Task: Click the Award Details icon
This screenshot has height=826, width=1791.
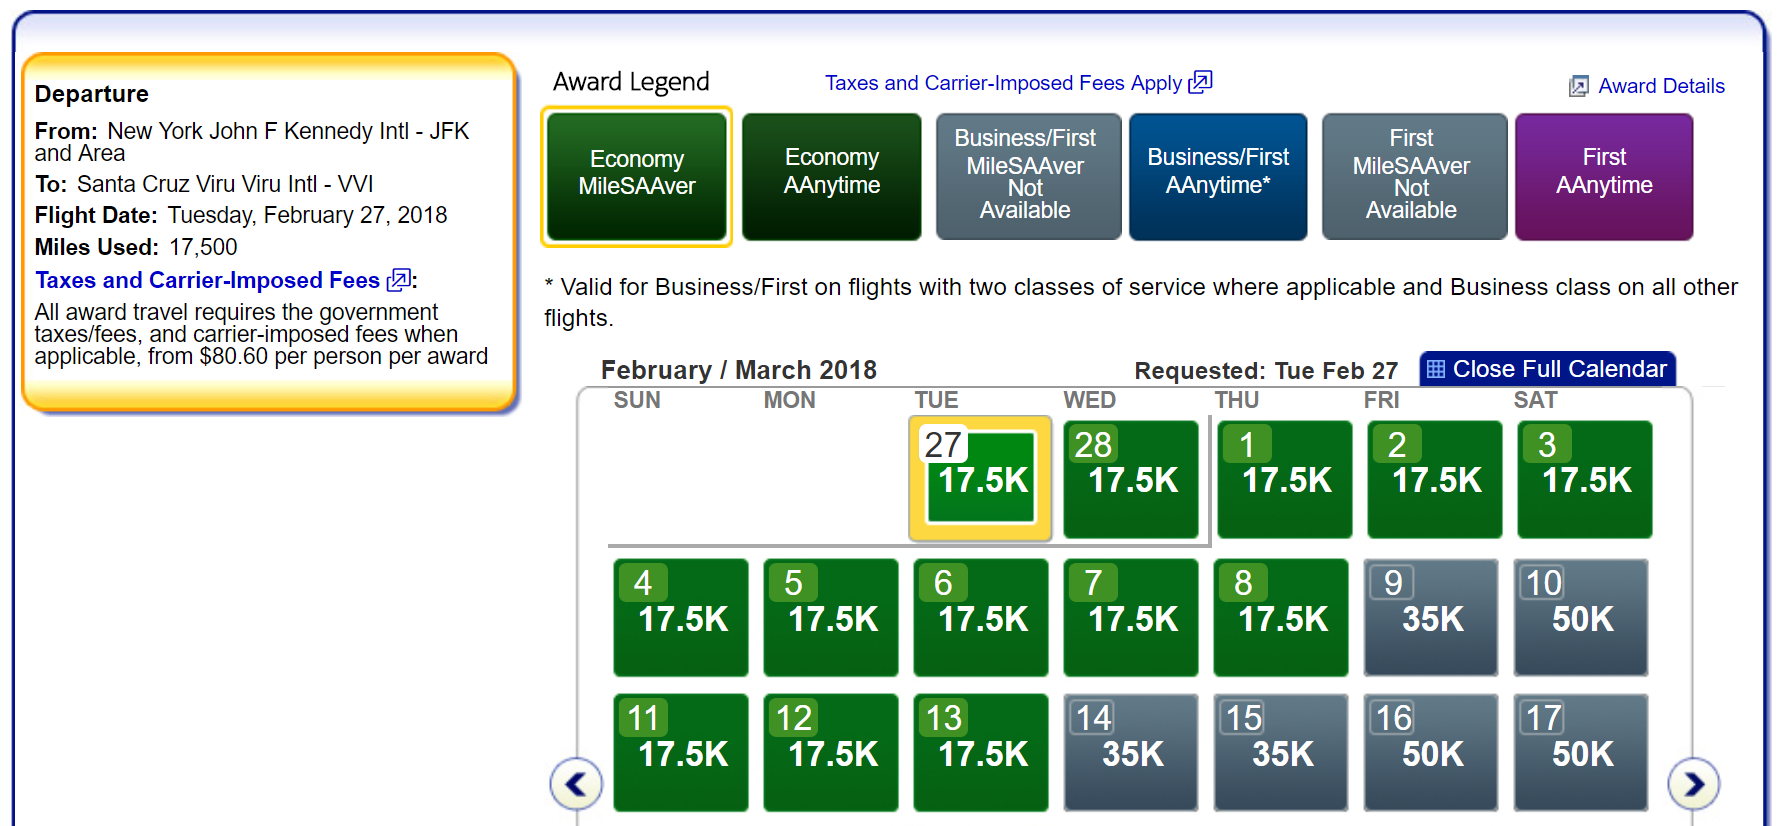Action: click(1578, 86)
